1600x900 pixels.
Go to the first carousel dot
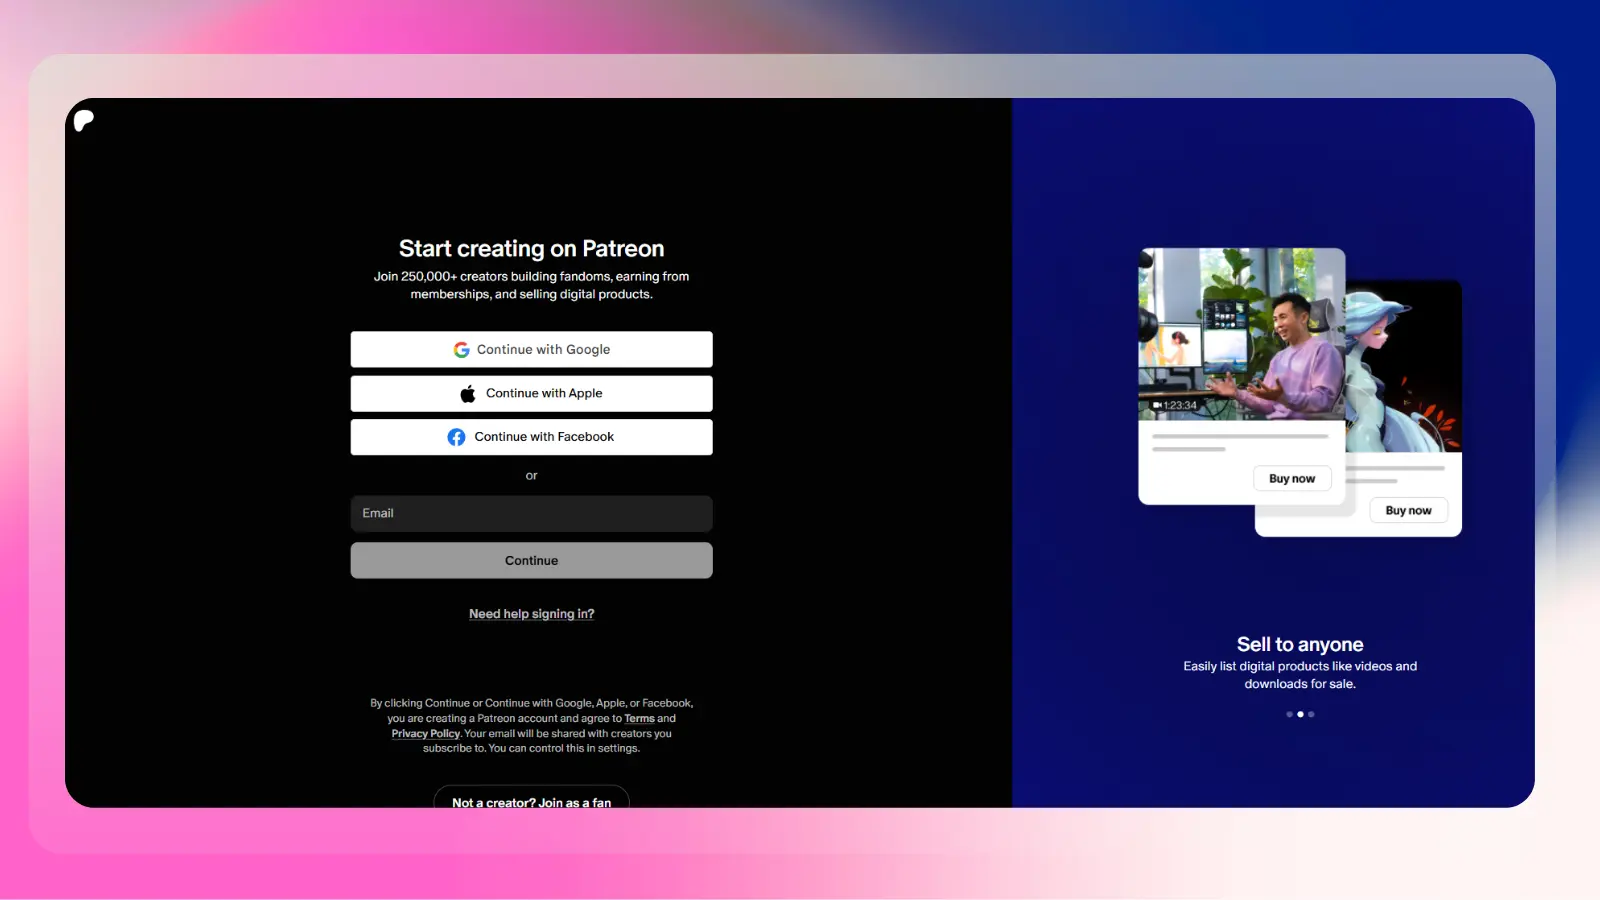coord(1289,715)
